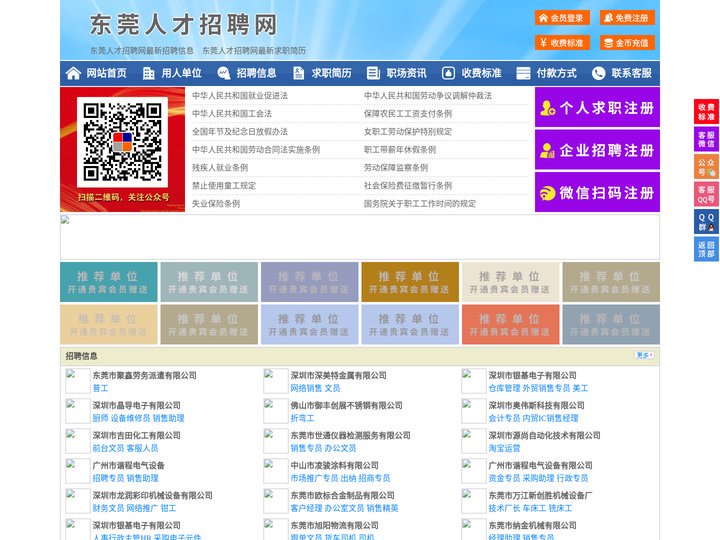
Task: Click the icon beside 收费标准 in navigation
Action: click(448, 73)
